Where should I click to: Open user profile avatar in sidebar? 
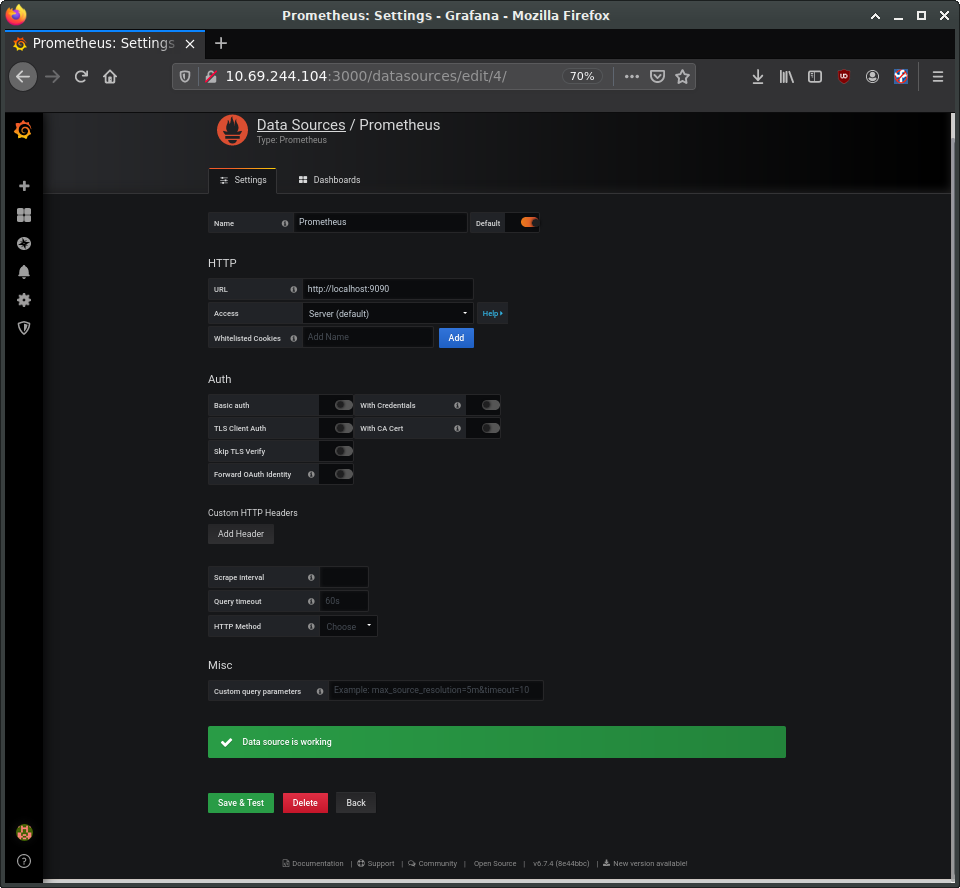24,832
